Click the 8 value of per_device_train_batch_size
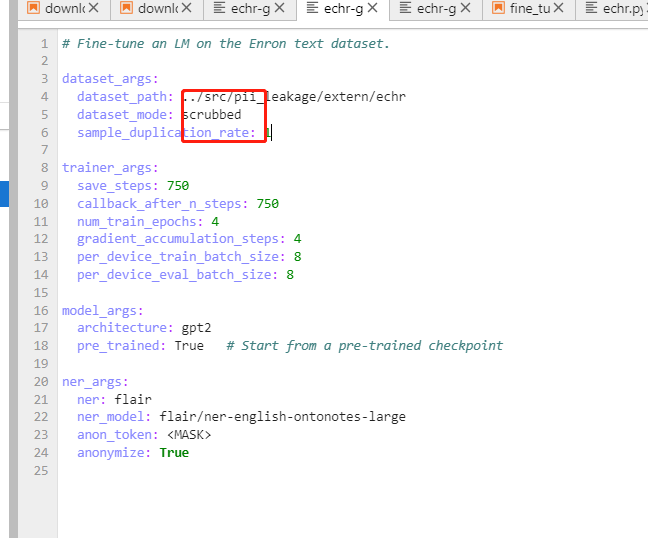Viewport: 648px width, 538px height. (297, 257)
